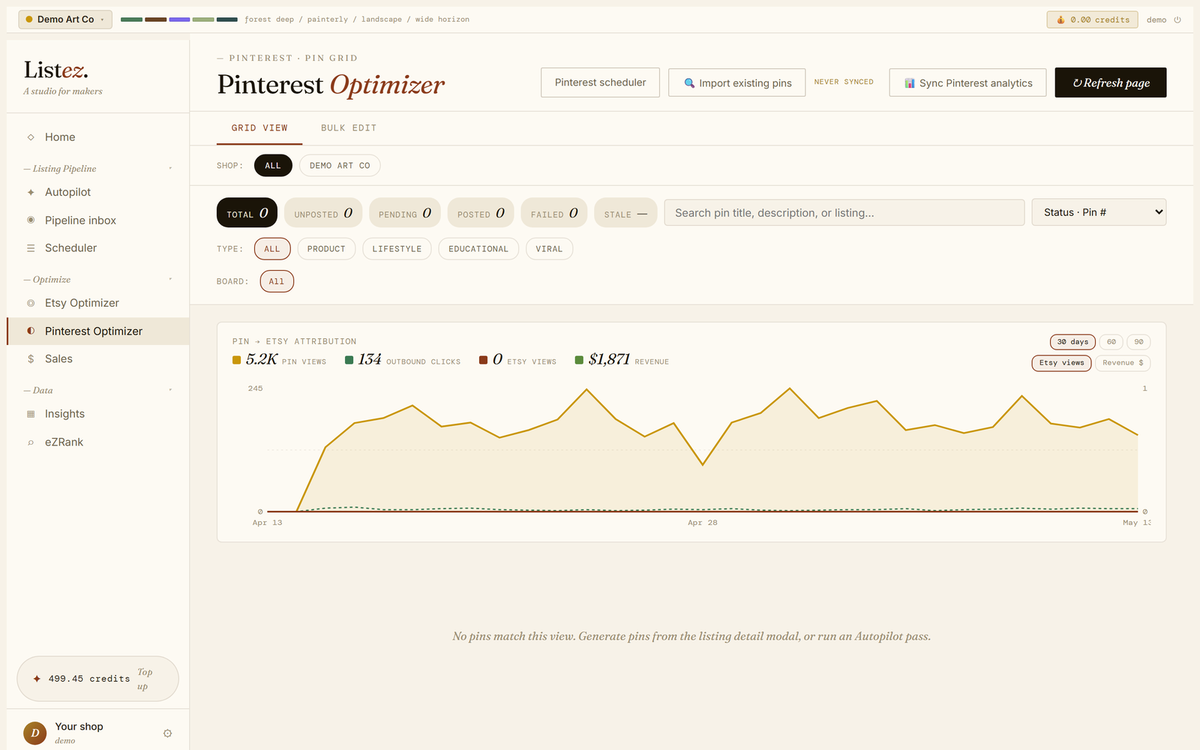
Task: Click Top up credits link
Action: pos(144,679)
